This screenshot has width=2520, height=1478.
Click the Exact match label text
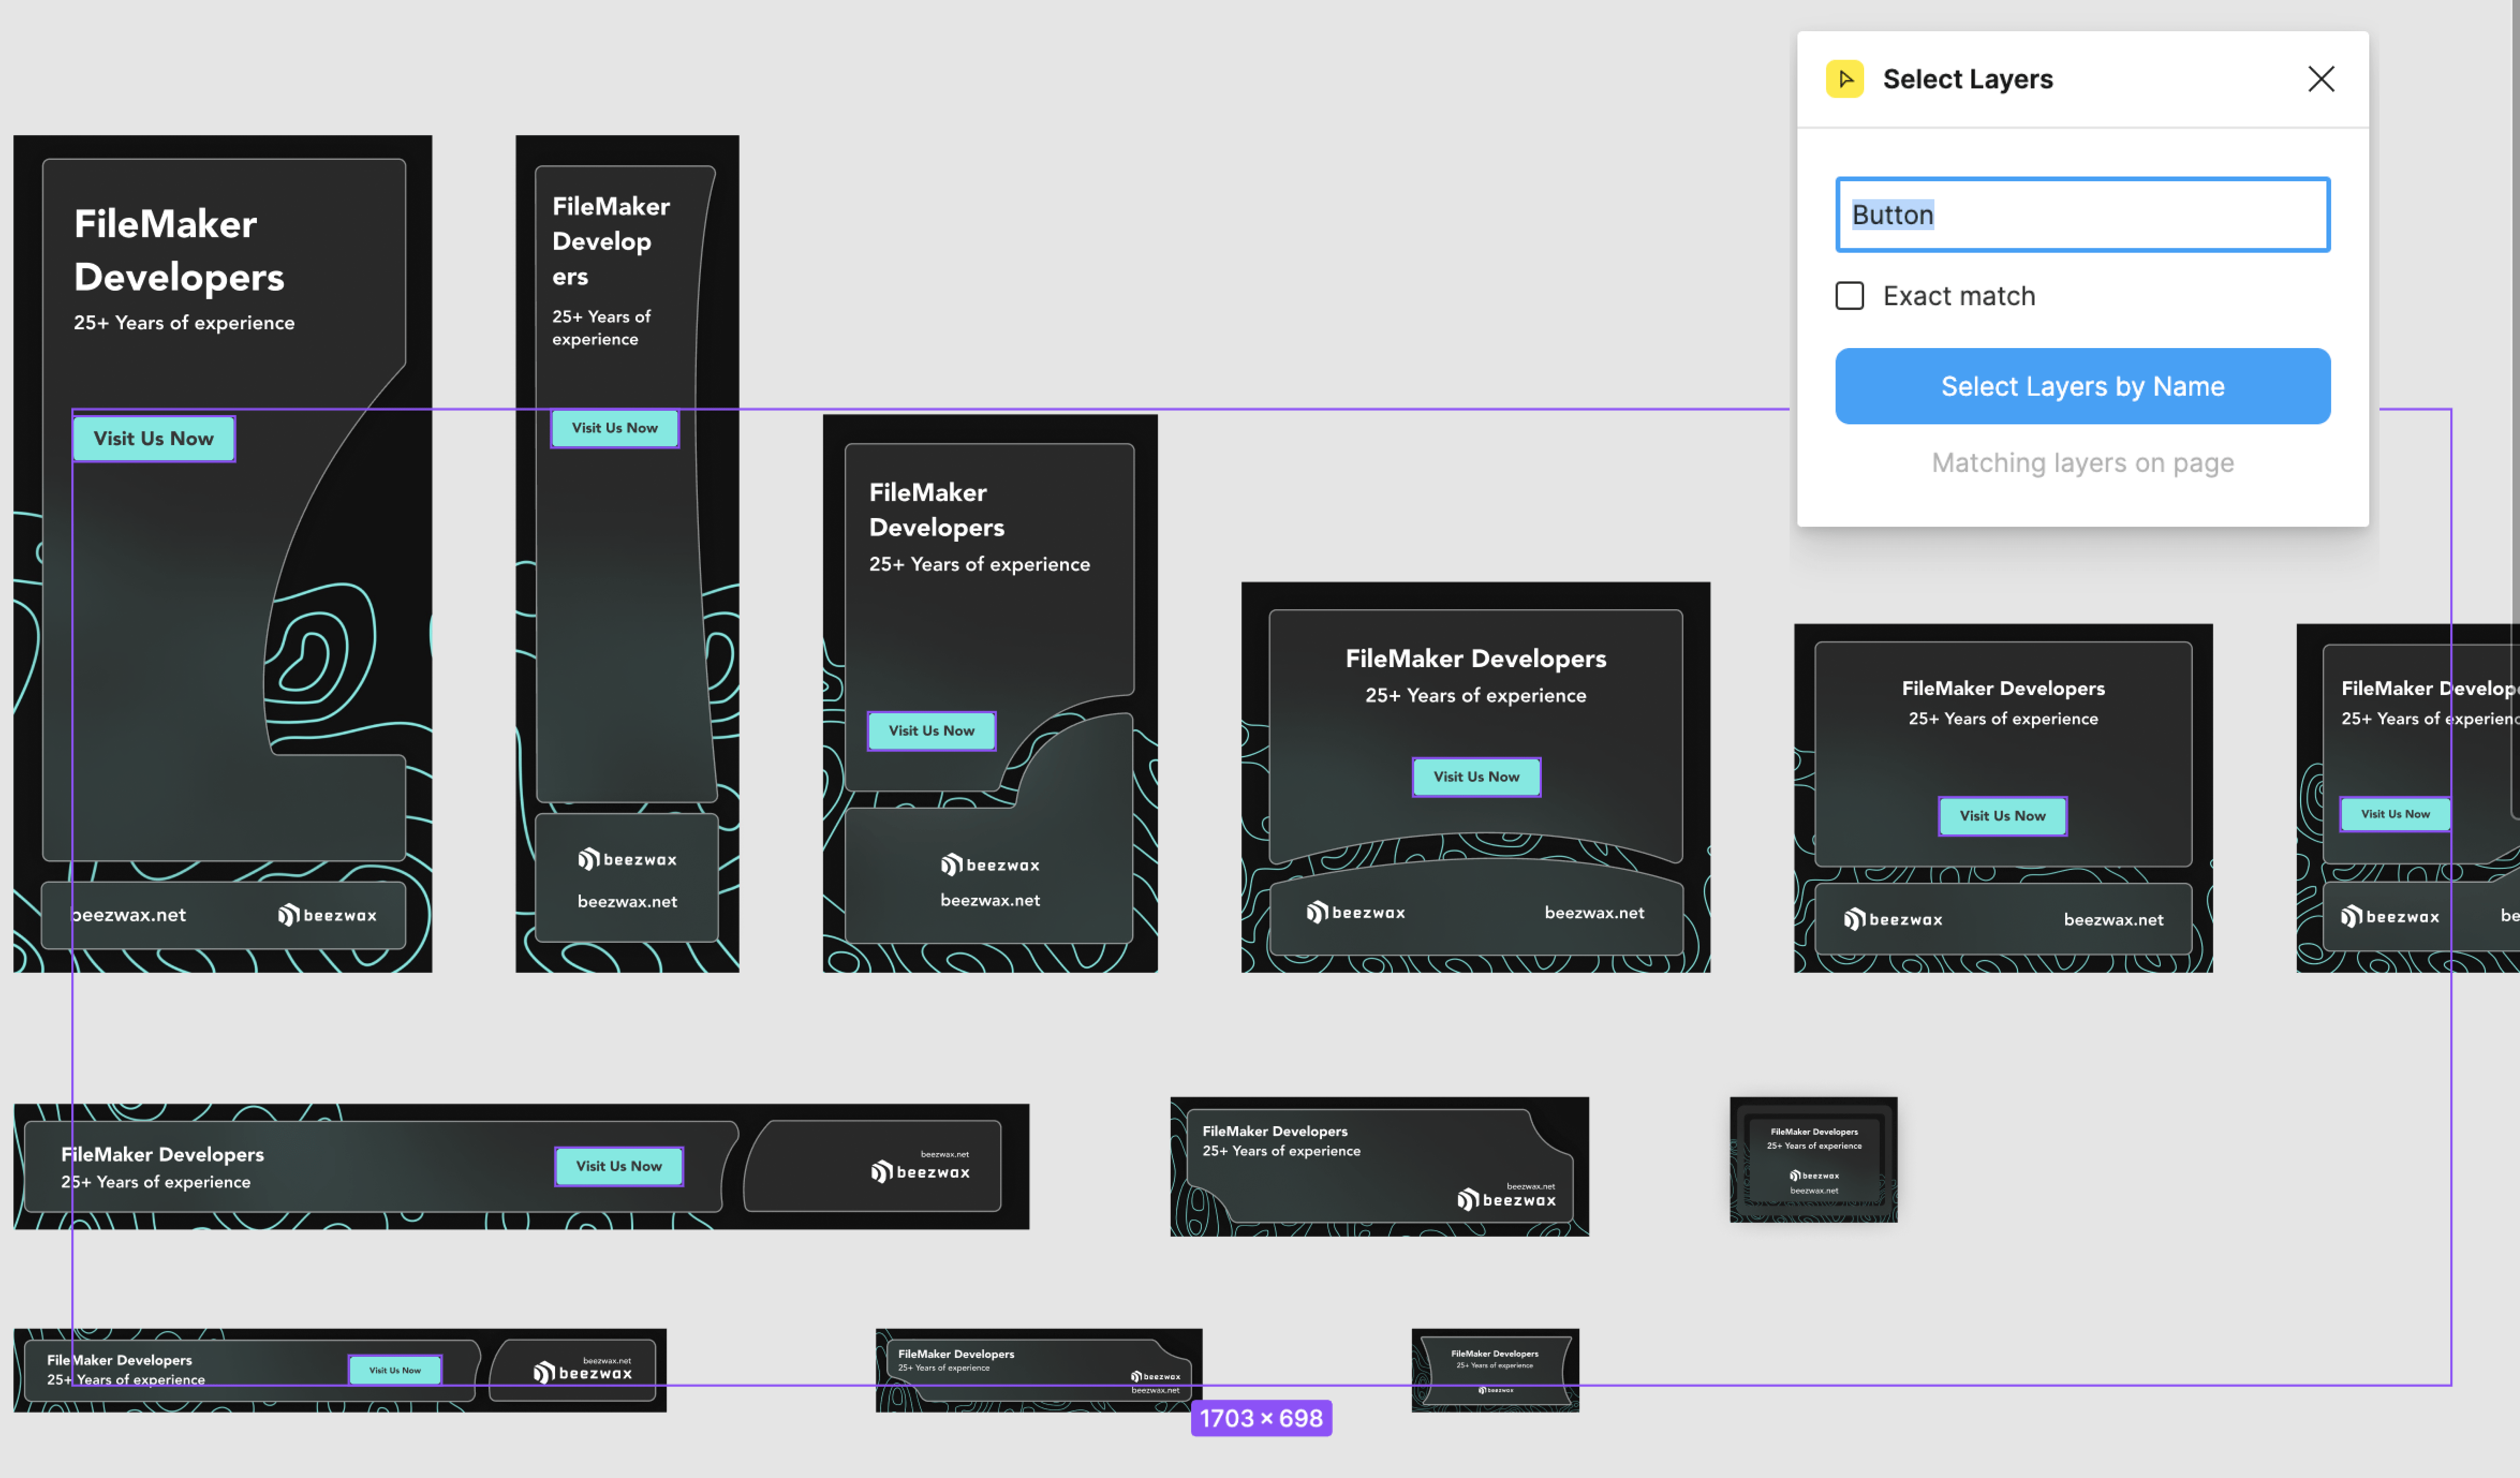click(x=1958, y=296)
